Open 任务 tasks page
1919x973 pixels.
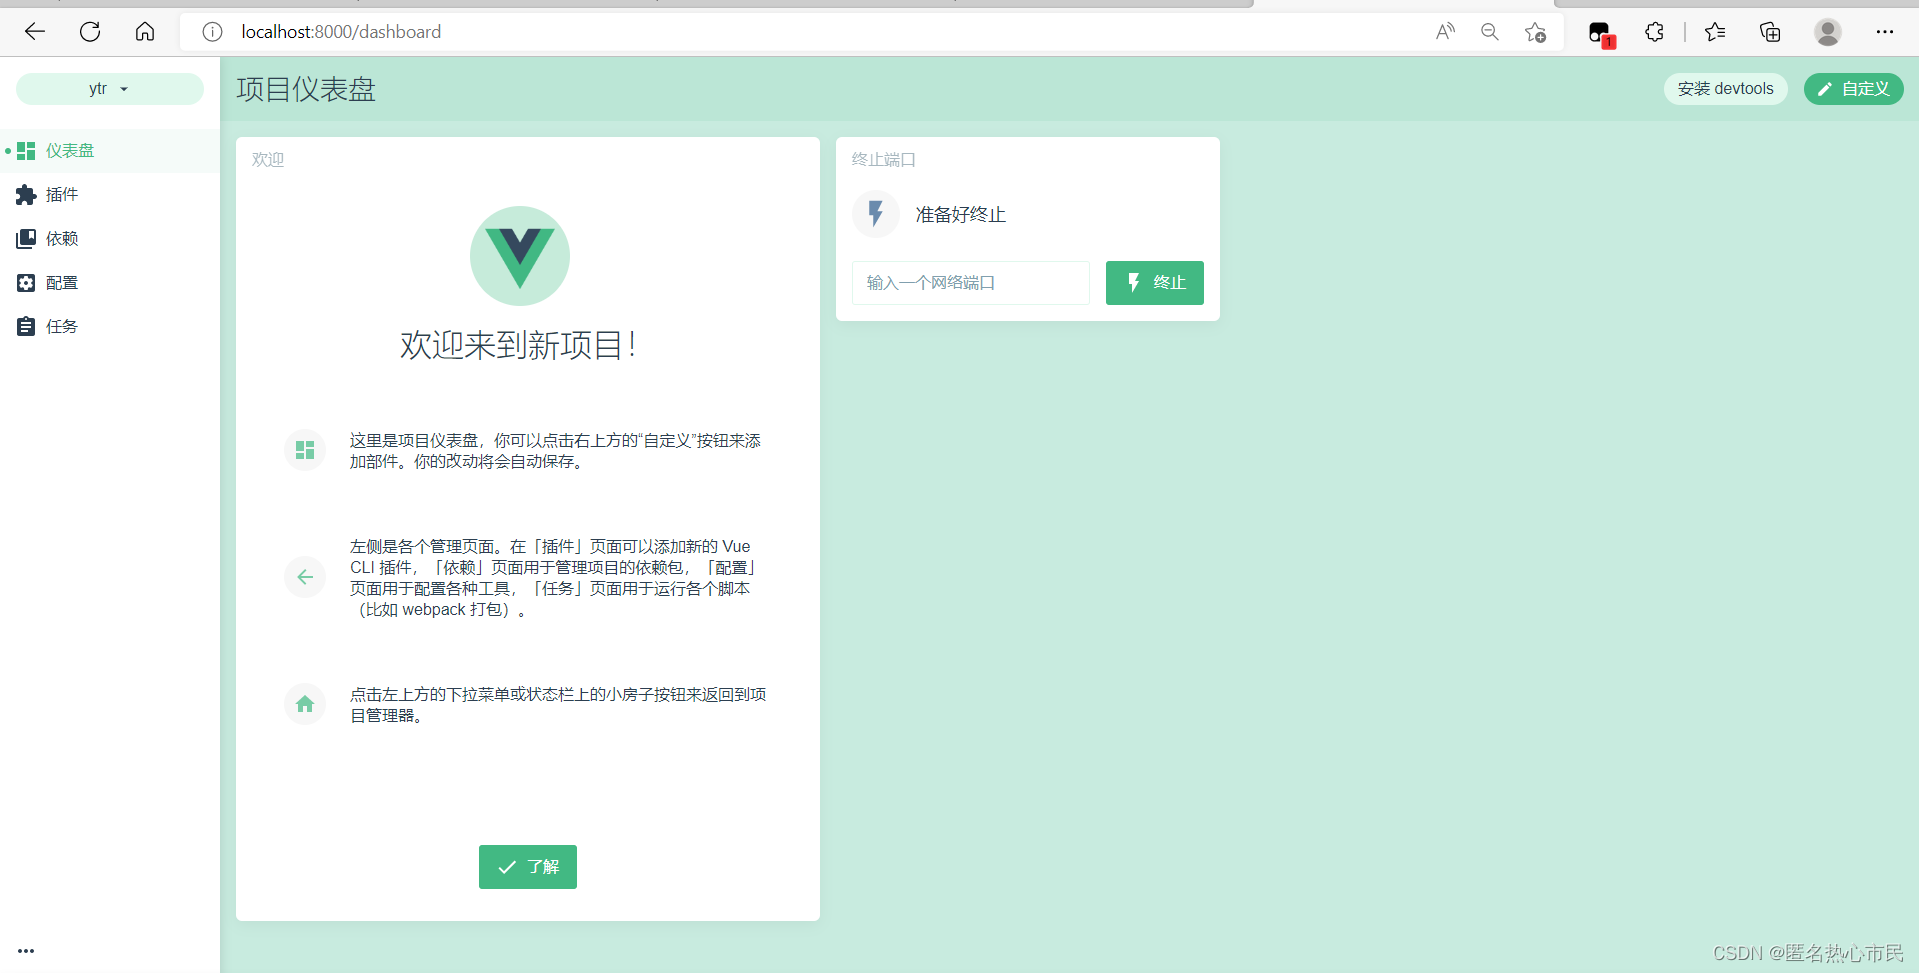pos(110,327)
